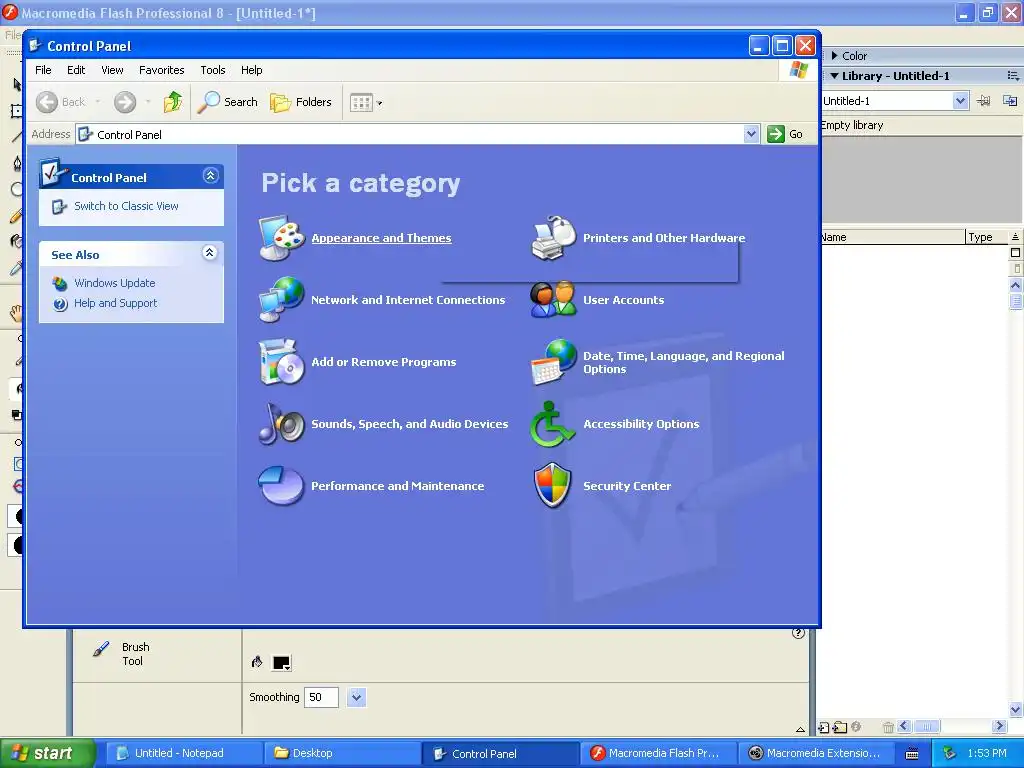Click the Smoothing value input field
This screenshot has width=1024, height=768.
[x=321, y=697]
